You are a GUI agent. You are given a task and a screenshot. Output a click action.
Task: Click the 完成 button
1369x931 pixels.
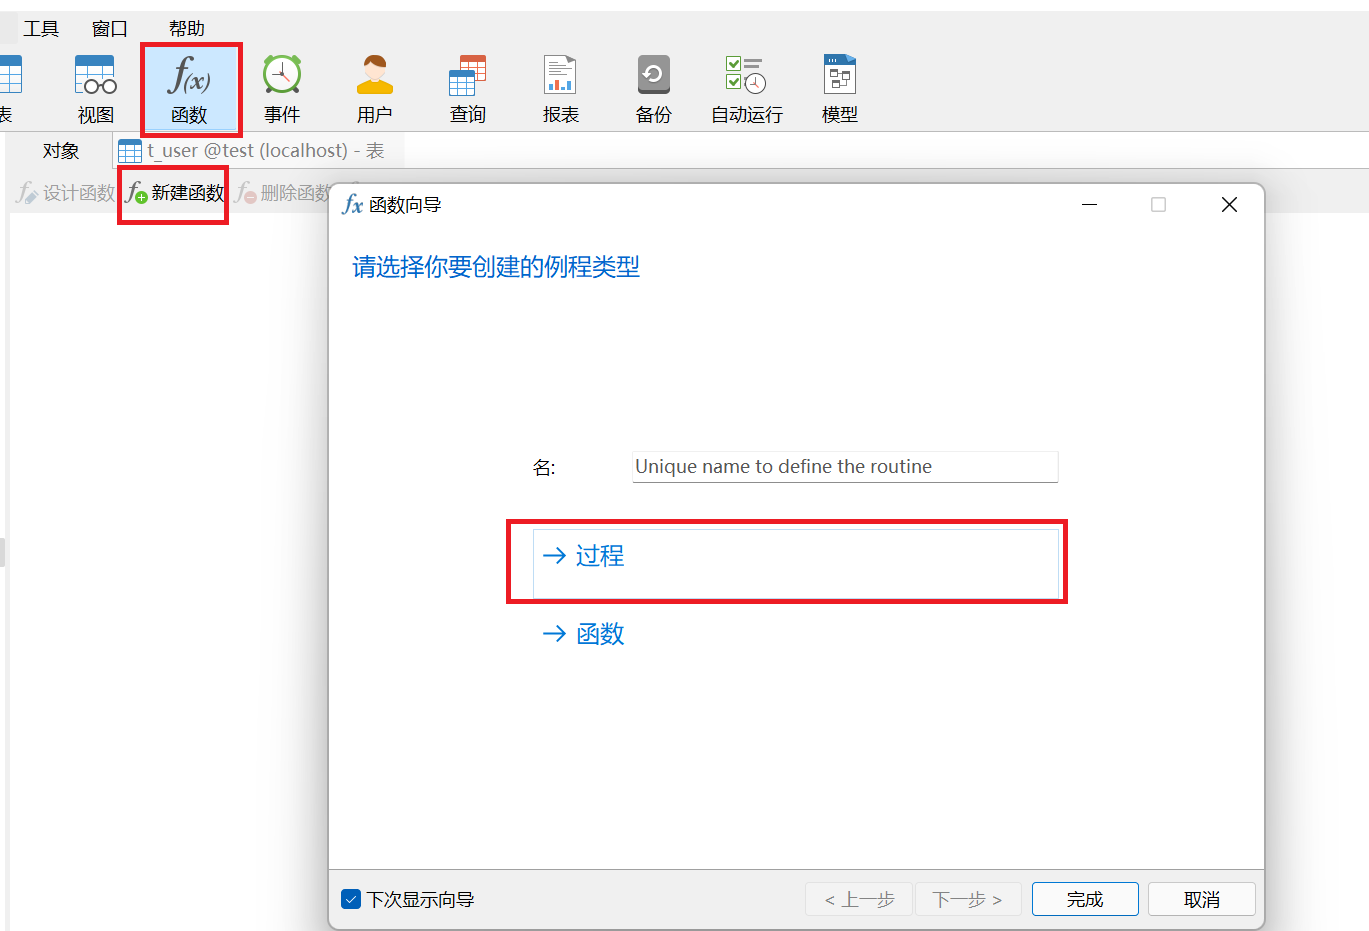click(1085, 899)
